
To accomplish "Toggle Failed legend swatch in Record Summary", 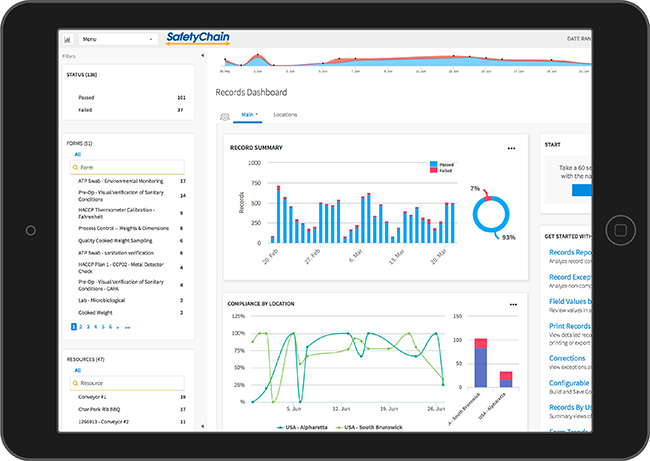I will [434, 170].
